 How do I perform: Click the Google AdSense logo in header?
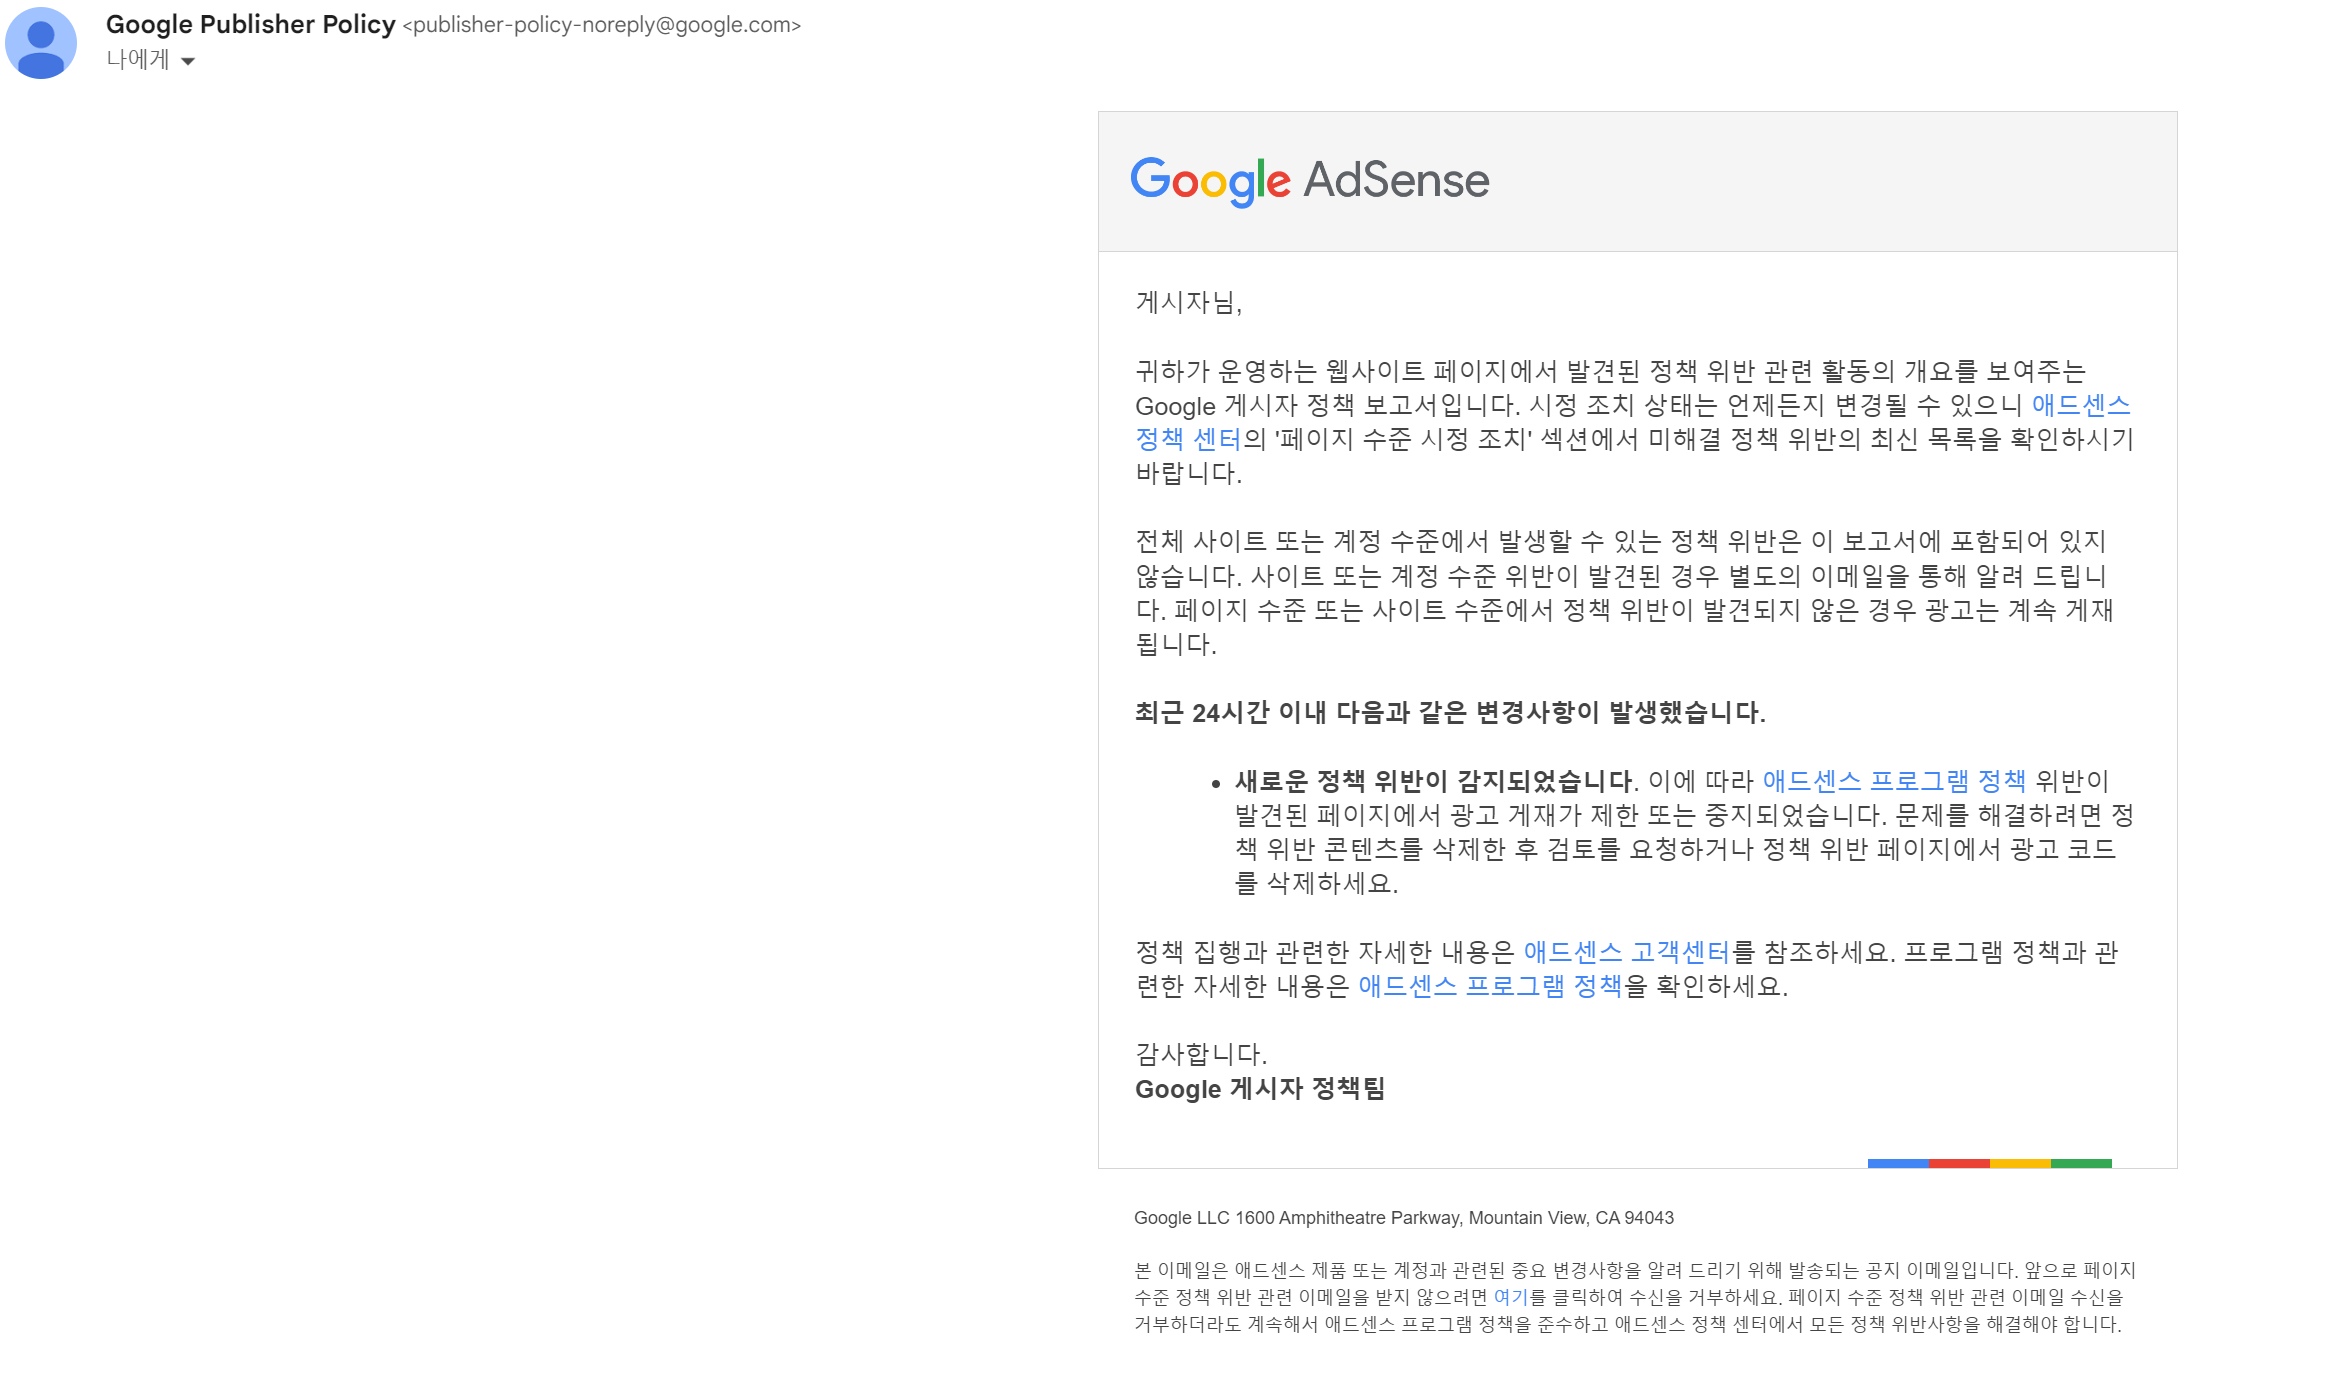(1309, 181)
